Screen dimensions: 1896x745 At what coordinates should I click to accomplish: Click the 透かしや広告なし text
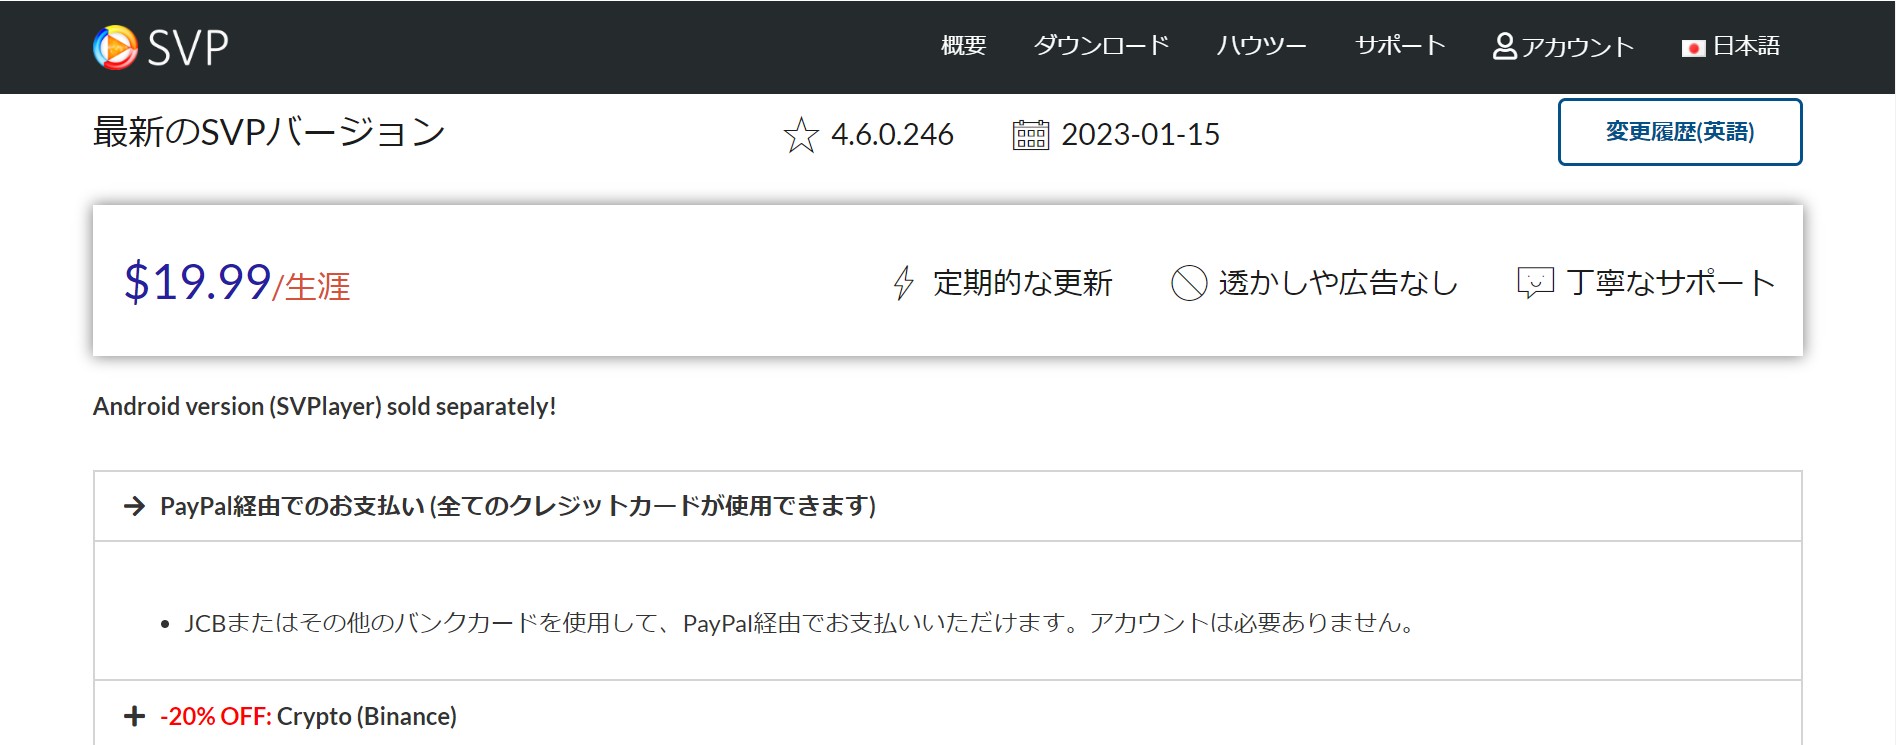click(1338, 283)
